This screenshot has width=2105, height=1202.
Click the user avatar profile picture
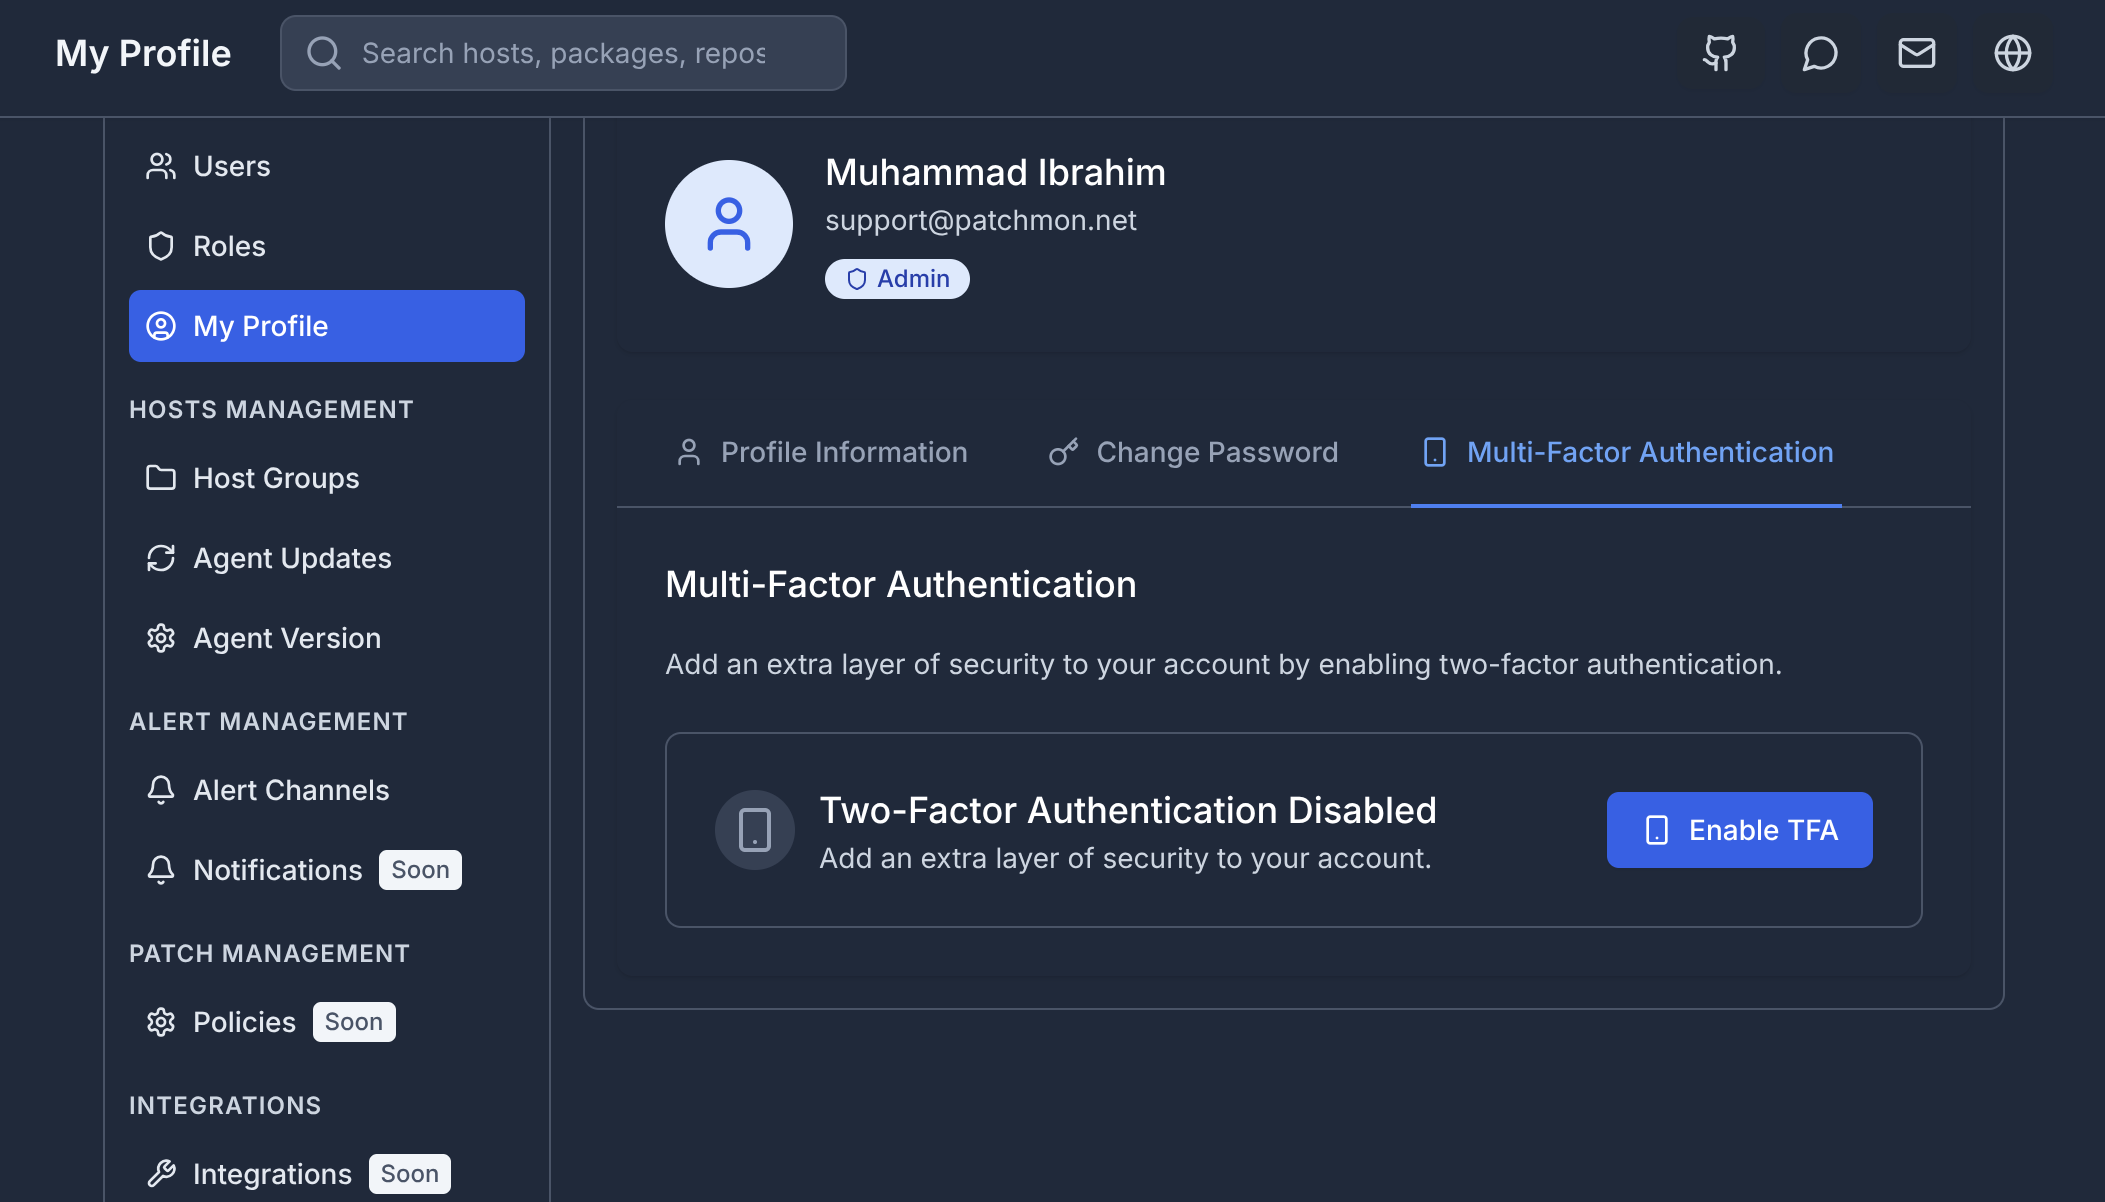(728, 224)
